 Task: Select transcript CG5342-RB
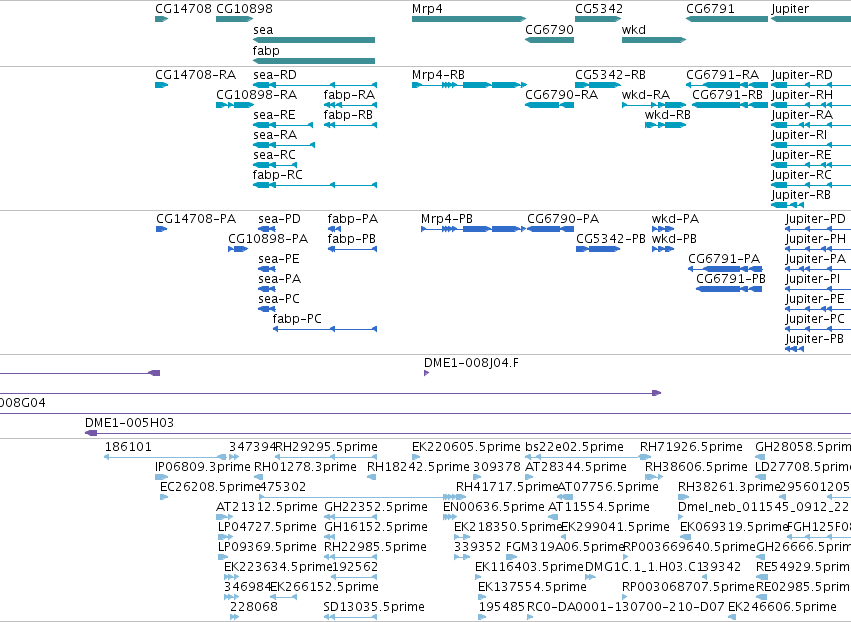point(598,85)
